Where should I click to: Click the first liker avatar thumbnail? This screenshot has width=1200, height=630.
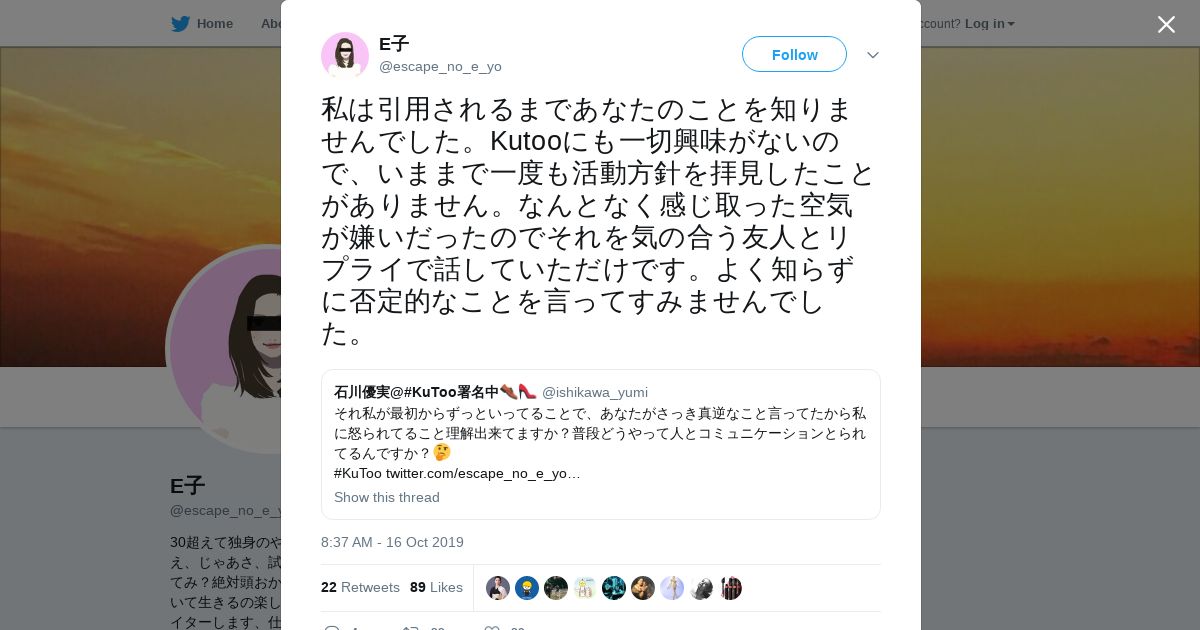498,588
